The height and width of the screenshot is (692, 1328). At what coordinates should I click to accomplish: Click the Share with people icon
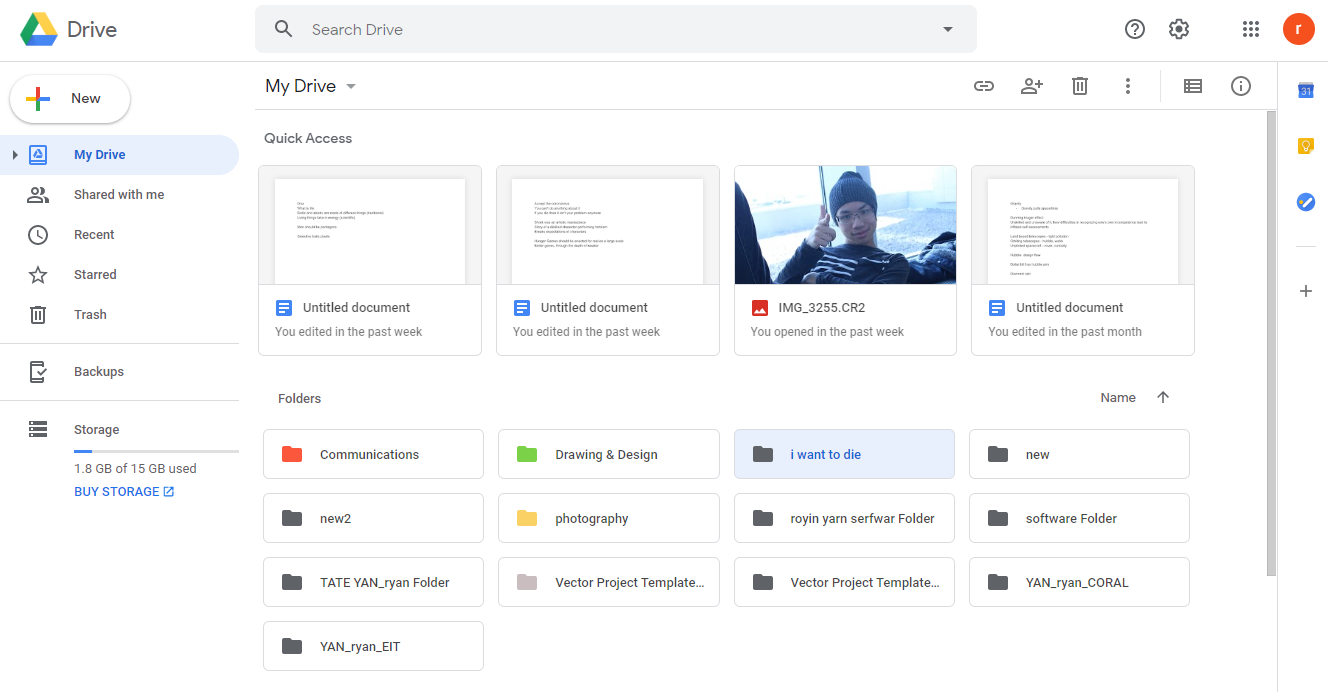(x=1032, y=86)
